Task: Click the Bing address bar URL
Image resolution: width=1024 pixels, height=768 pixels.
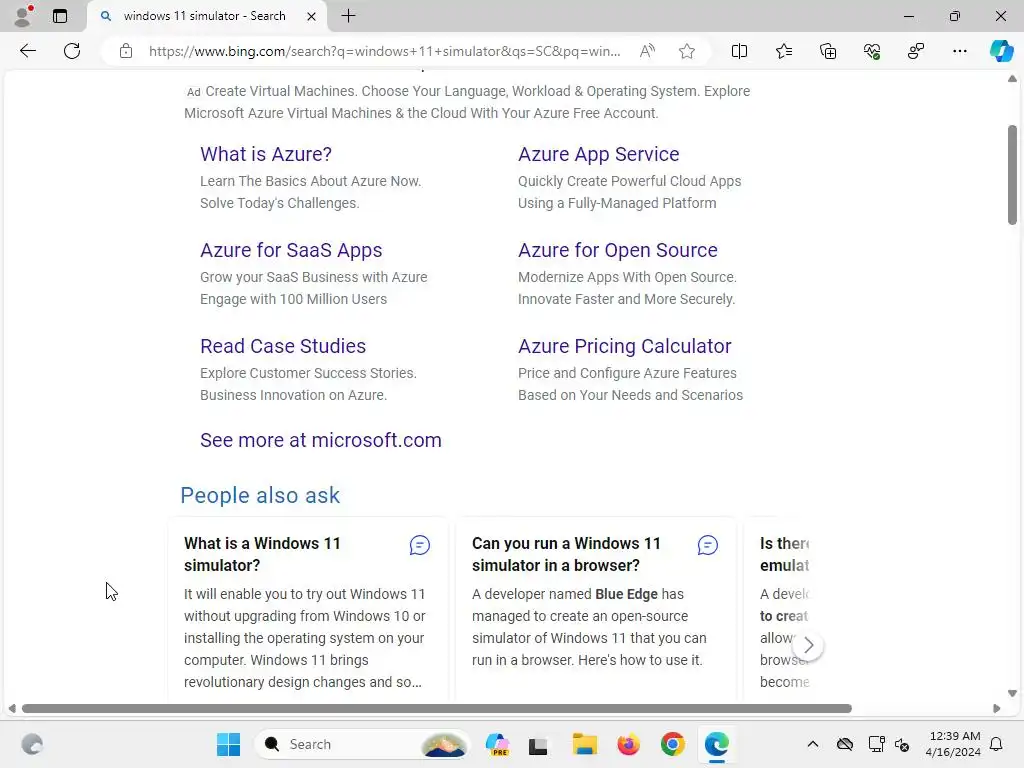Action: (385, 51)
